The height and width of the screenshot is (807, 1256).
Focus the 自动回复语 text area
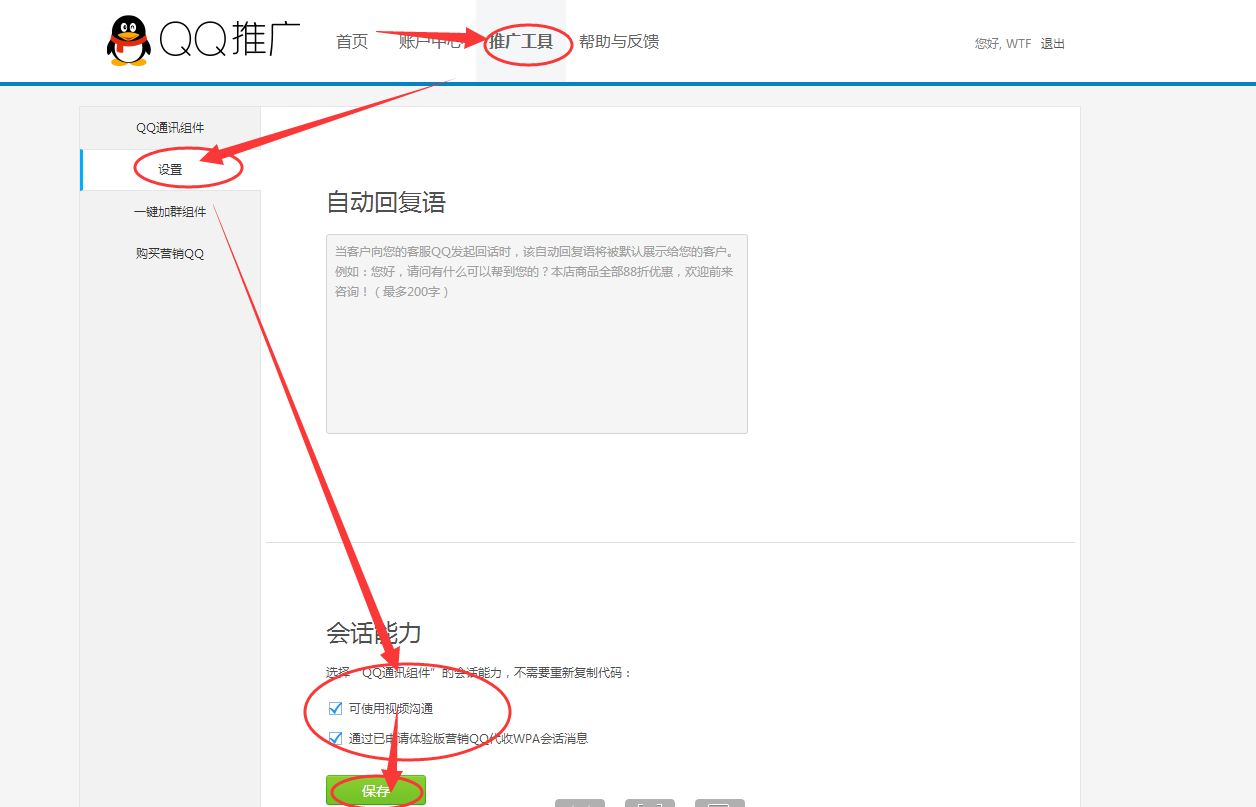click(x=537, y=334)
